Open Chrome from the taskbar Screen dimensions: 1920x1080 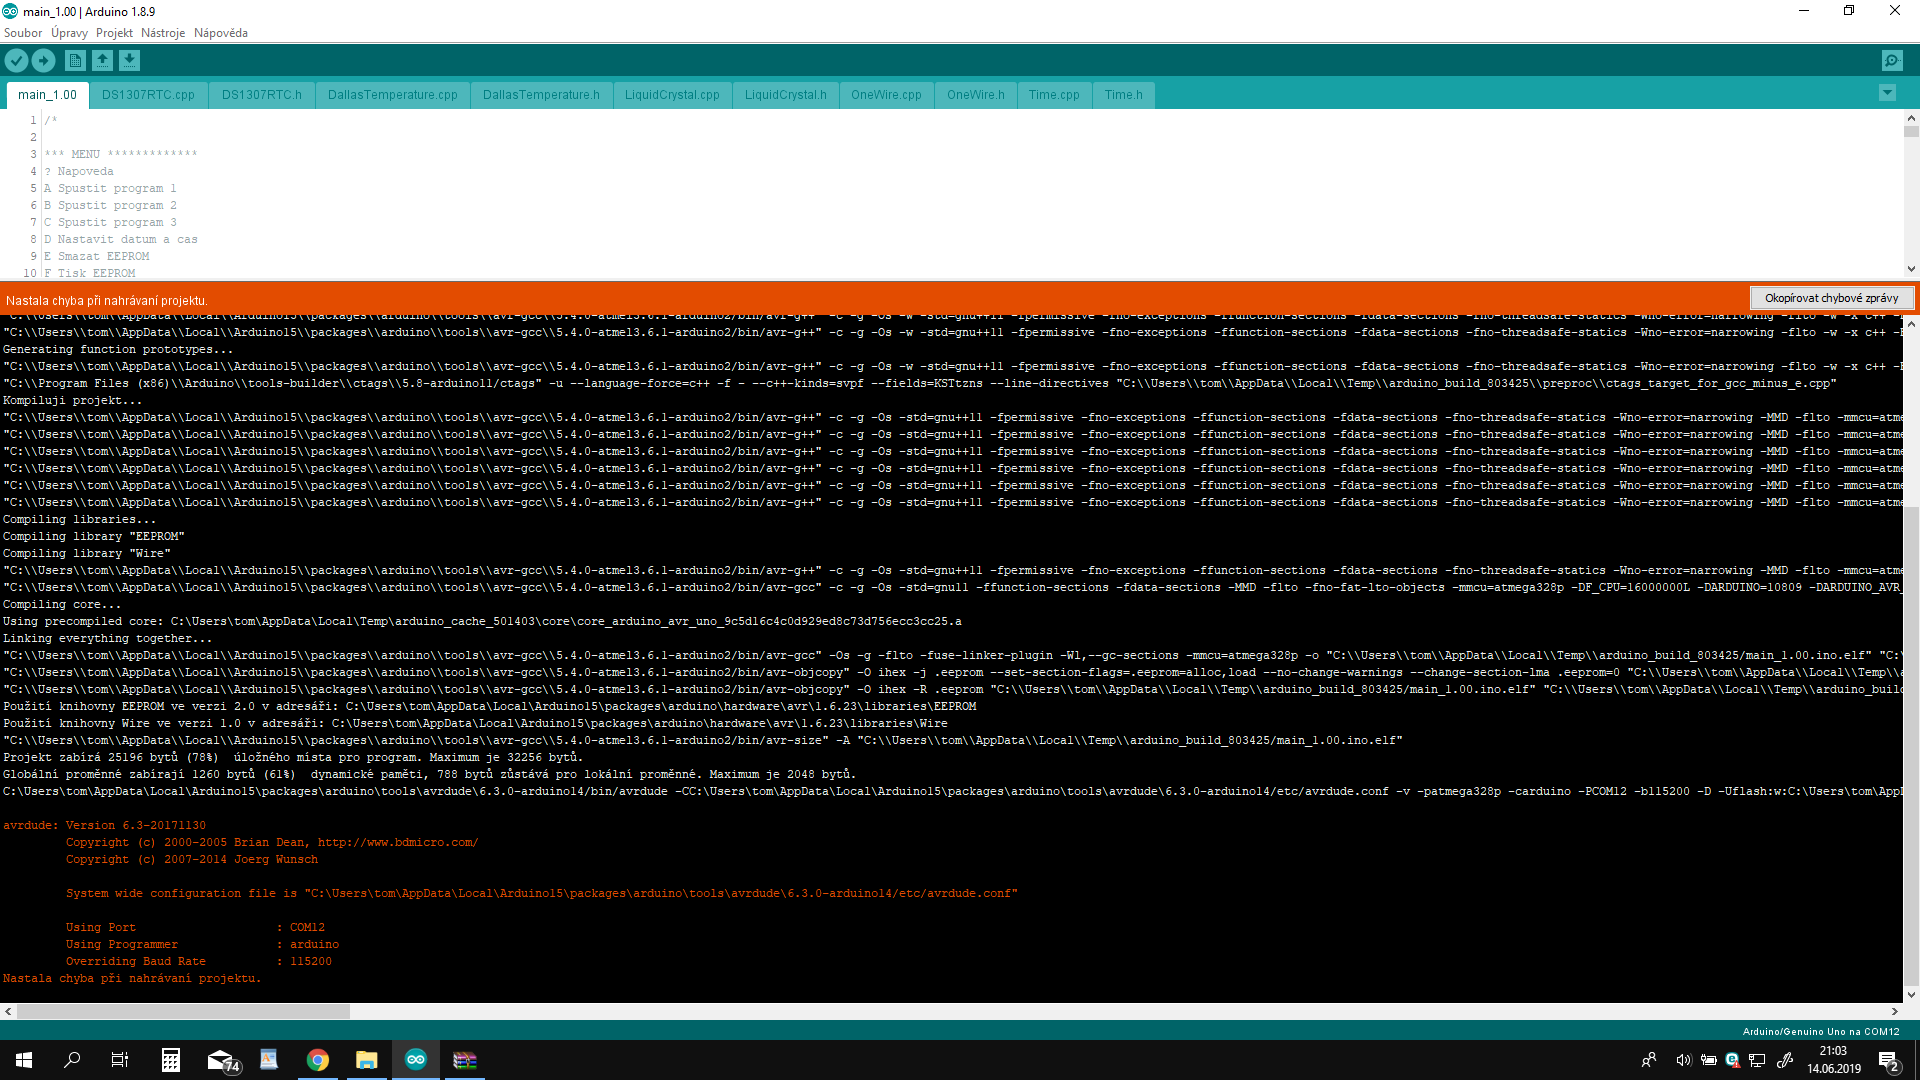(x=318, y=1060)
